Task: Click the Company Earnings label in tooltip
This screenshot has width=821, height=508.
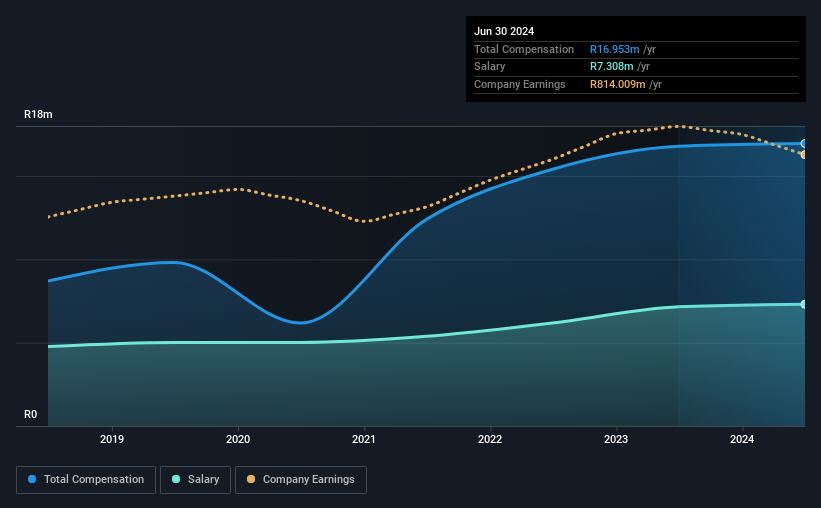Action: 519,84
